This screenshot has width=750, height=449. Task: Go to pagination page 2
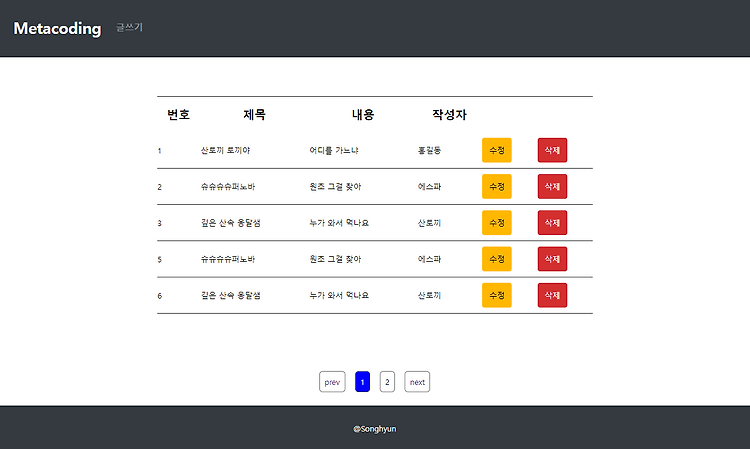click(387, 382)
